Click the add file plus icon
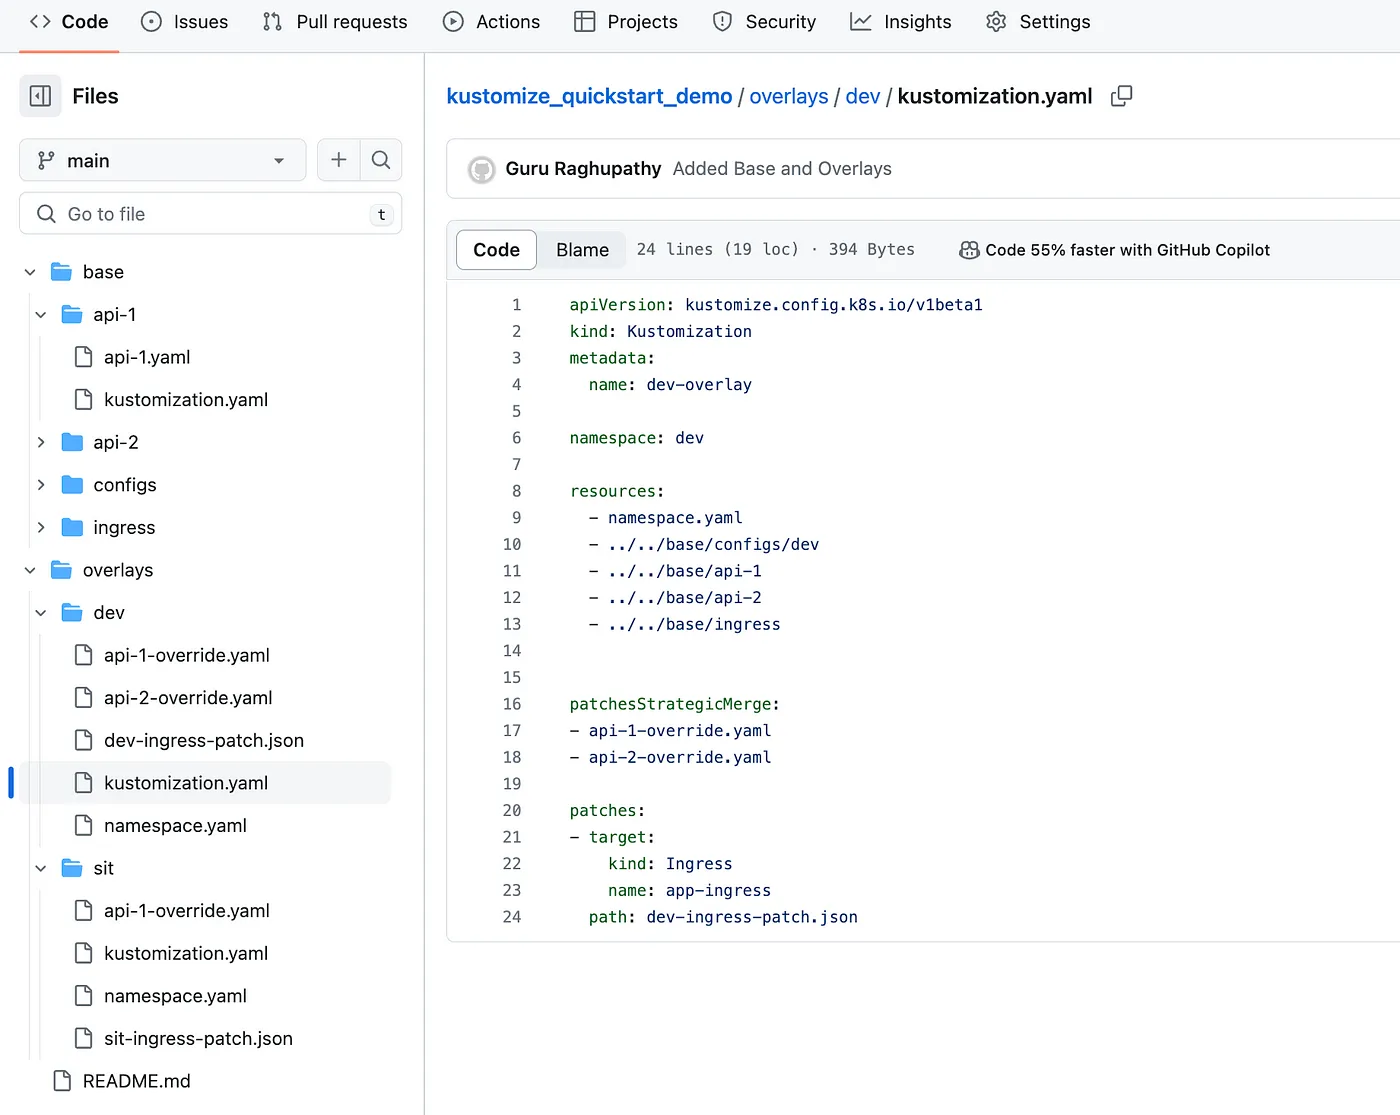1400x1115 pixels. pyautogui.click(x=339, y=160)
